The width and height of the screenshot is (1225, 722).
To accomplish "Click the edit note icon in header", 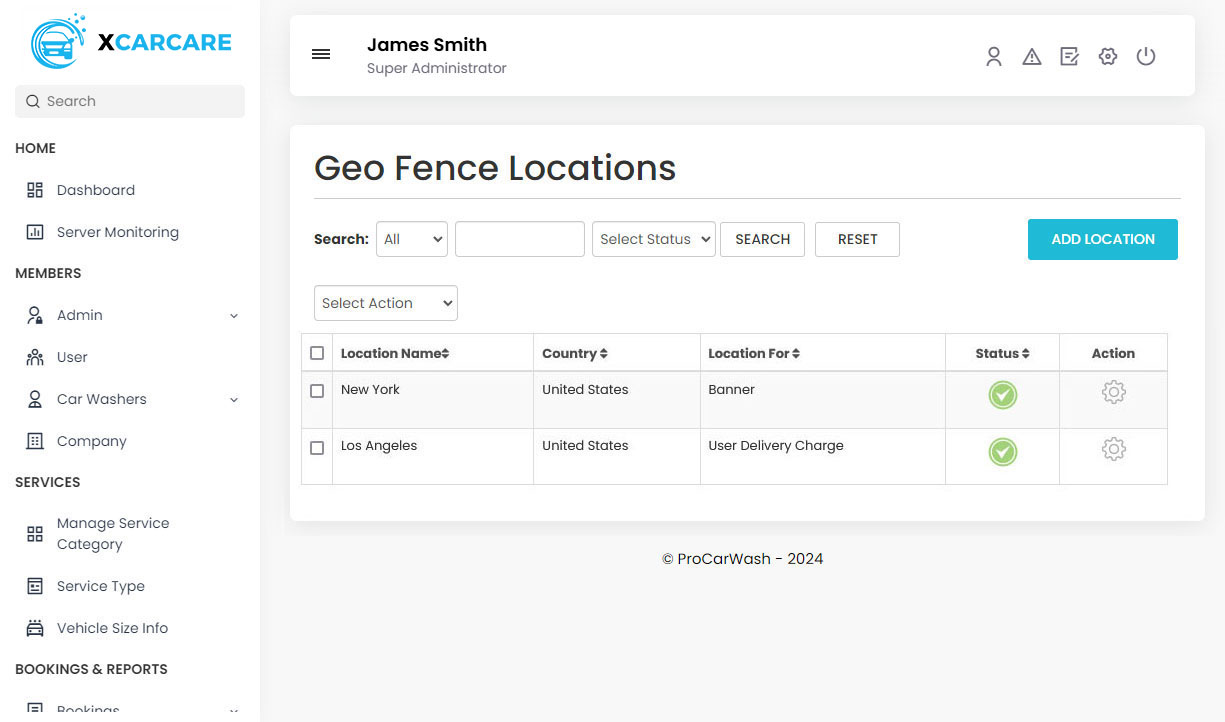I will tap(1070, 57).
